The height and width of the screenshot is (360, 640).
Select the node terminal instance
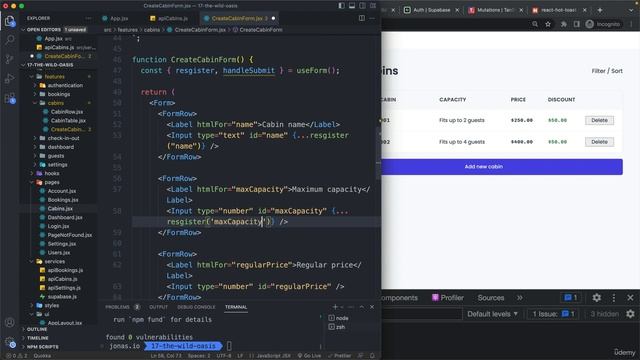338,318
